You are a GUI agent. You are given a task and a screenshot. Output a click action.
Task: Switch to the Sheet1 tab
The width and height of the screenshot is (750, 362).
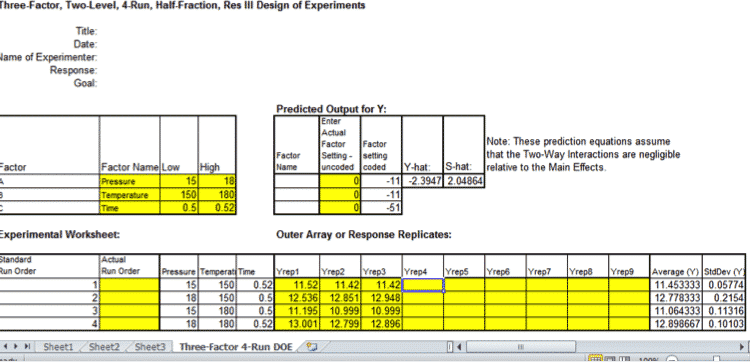coord(57,347)
